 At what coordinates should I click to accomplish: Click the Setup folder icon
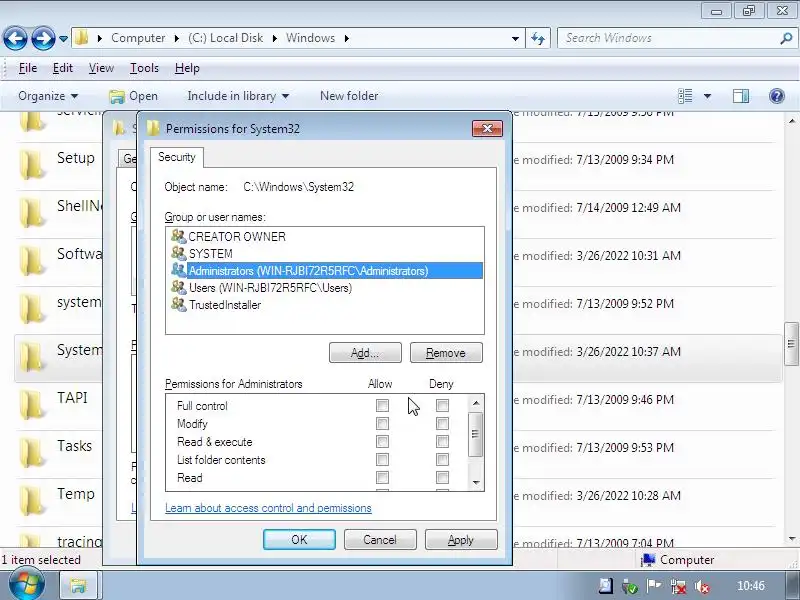[32, 163]
